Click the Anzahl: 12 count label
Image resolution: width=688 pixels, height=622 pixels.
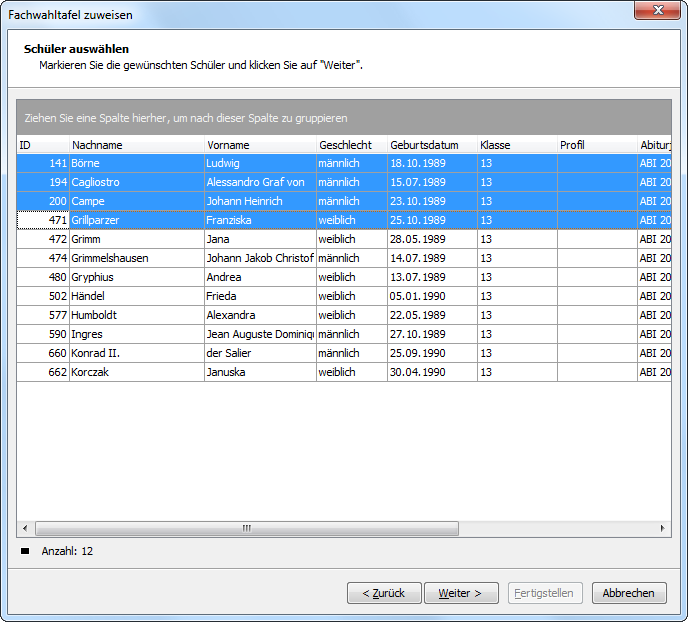pos(67,551)
